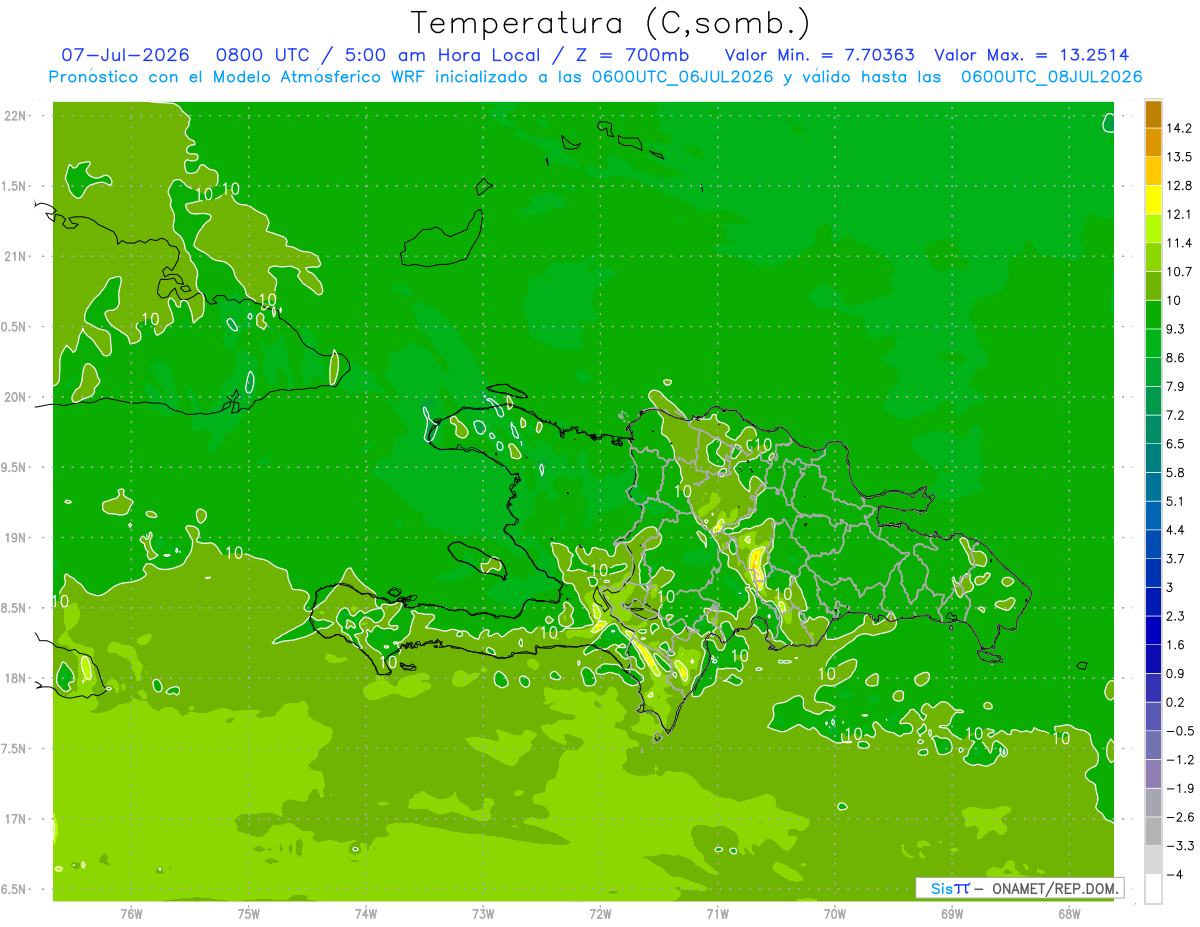The height and width of the screenshot is (927, 1200).
Task: Click the '72W' longitude axis label
Action: (x=600, y=915)
